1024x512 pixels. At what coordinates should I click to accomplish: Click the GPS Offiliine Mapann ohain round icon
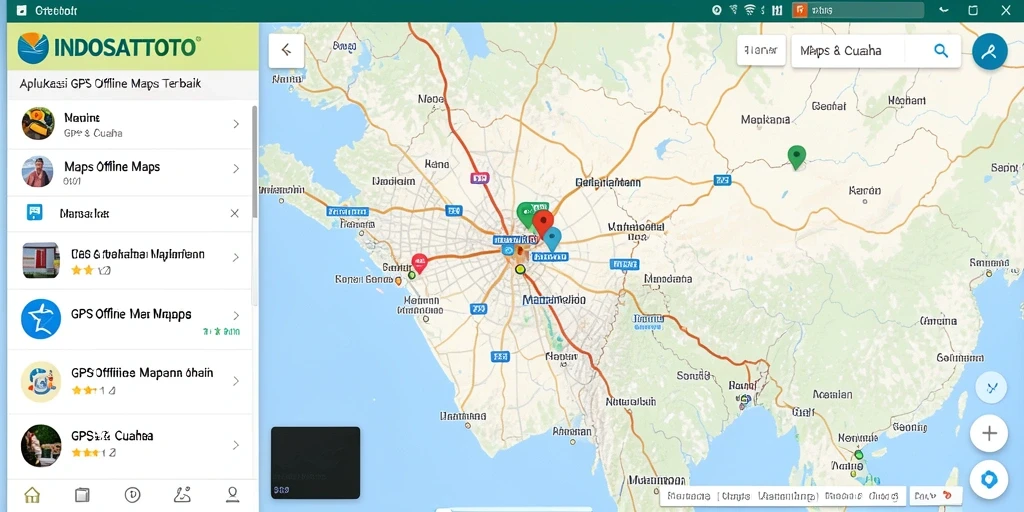click(x=40, y=381)
